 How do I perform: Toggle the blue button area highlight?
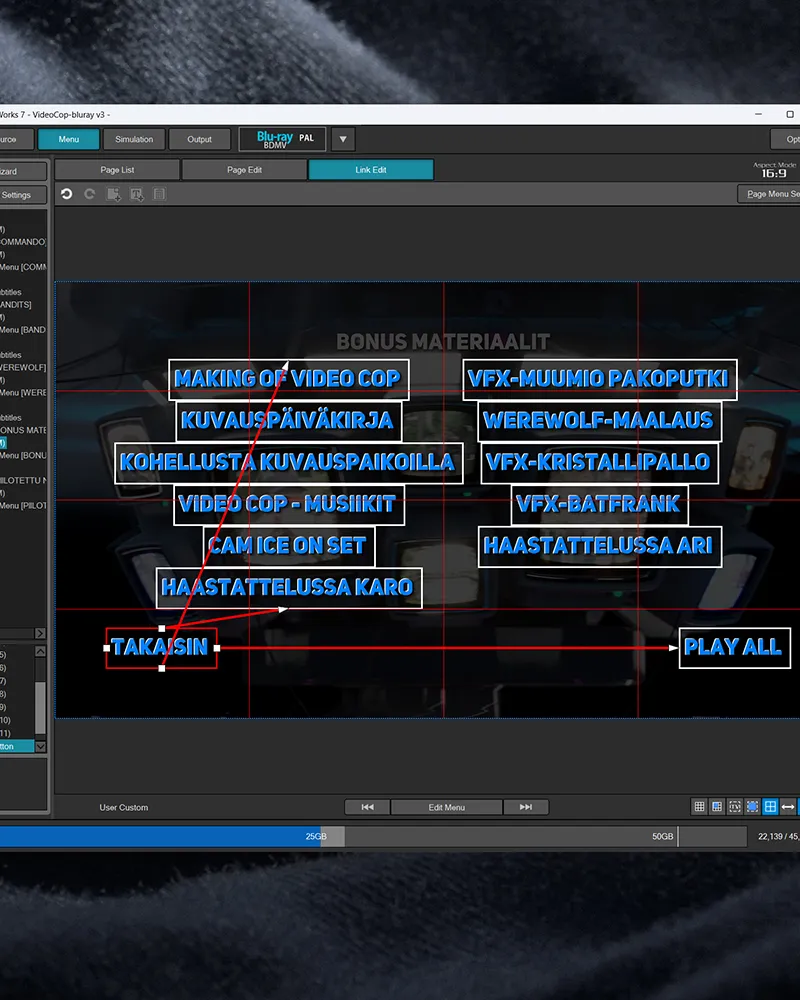click(x=753, y=807)
